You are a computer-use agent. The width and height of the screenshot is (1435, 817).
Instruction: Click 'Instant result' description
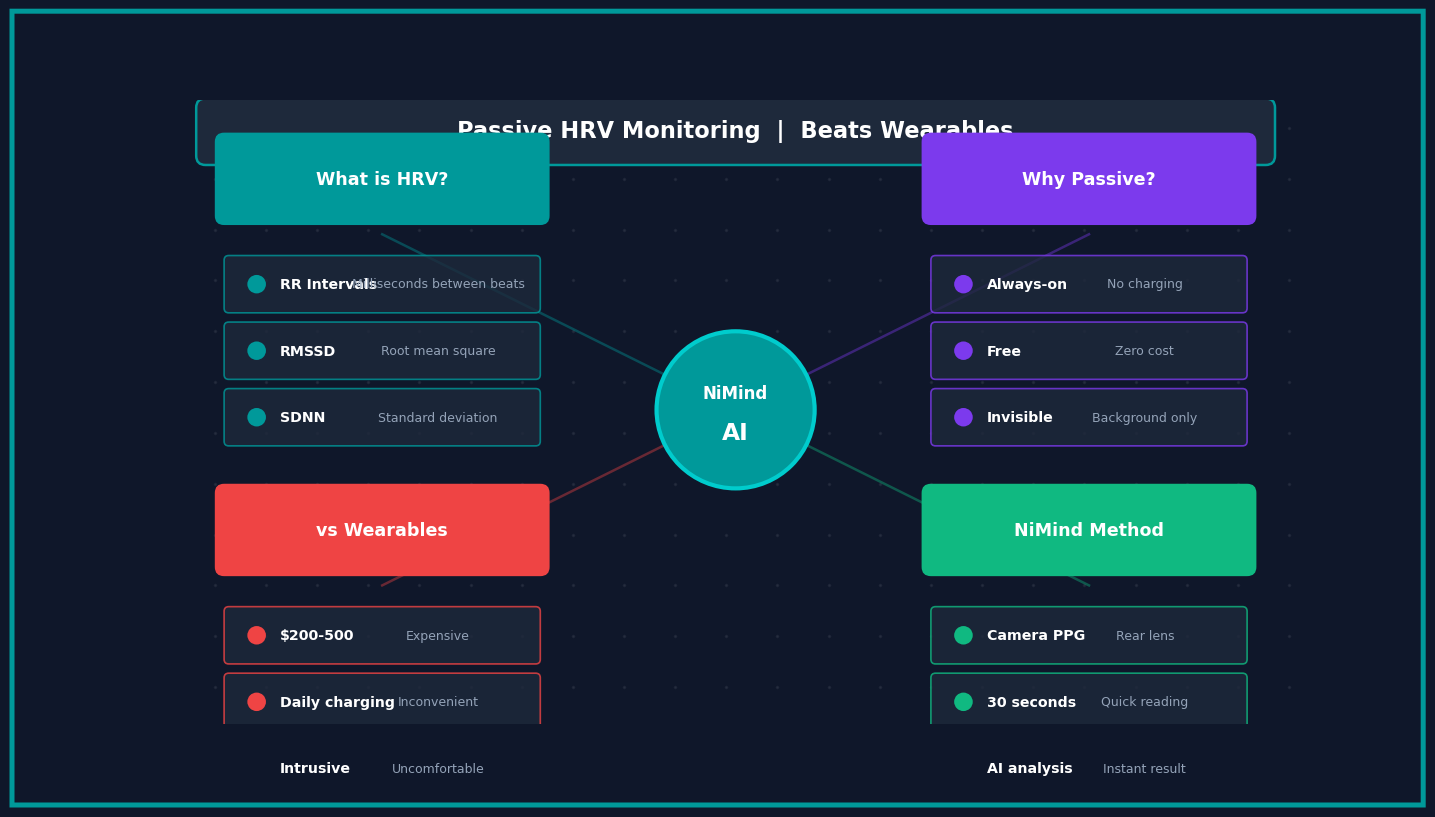[1144, 769]
